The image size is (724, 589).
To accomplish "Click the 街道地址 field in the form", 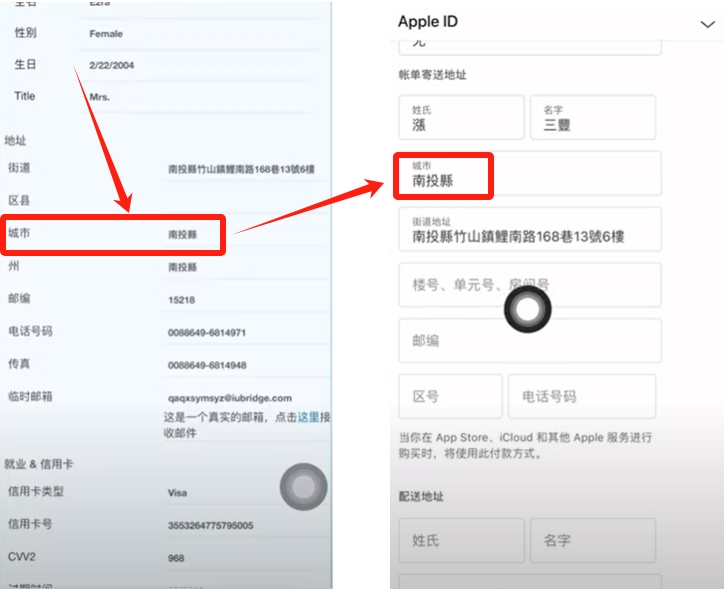I will [529, 230].
